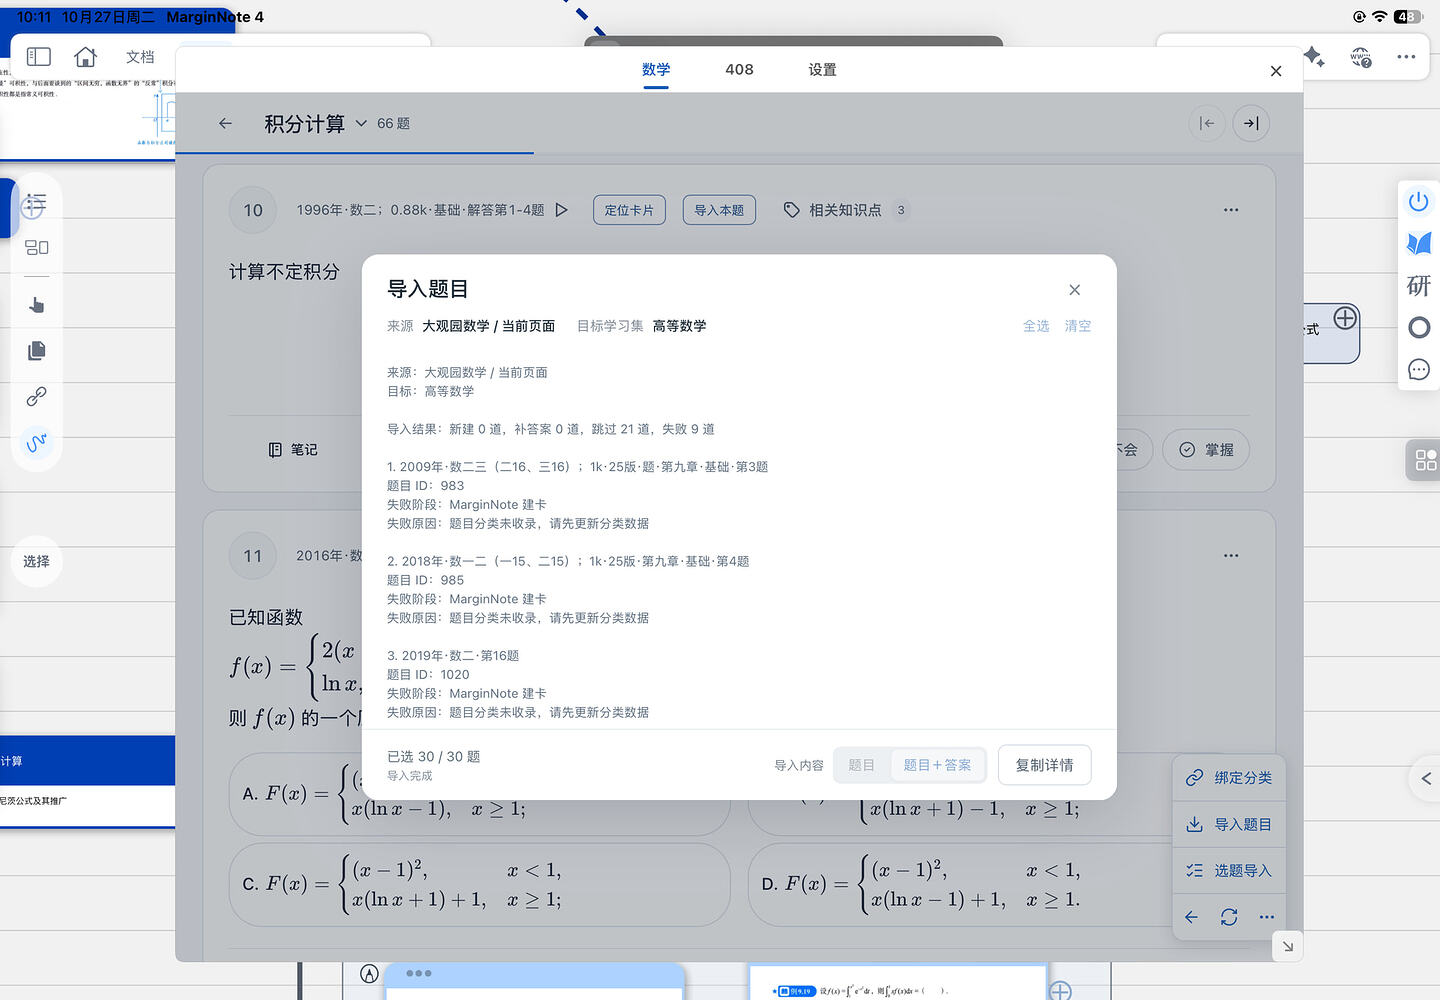Click the 研 icon in right panel
Viewport: 1440px width, 1000px height.
click(x=1418, y=286)
